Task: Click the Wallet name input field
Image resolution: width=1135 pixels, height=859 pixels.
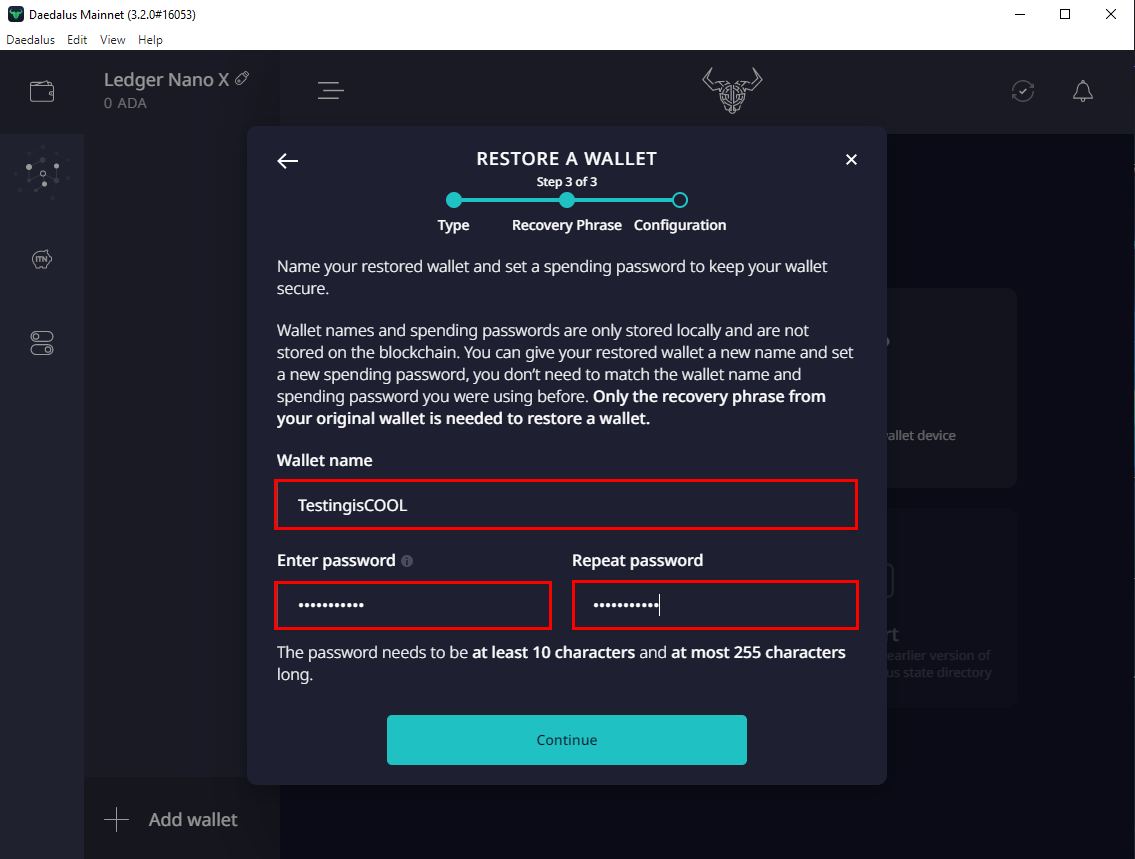Action: click(x=566, y=505)
